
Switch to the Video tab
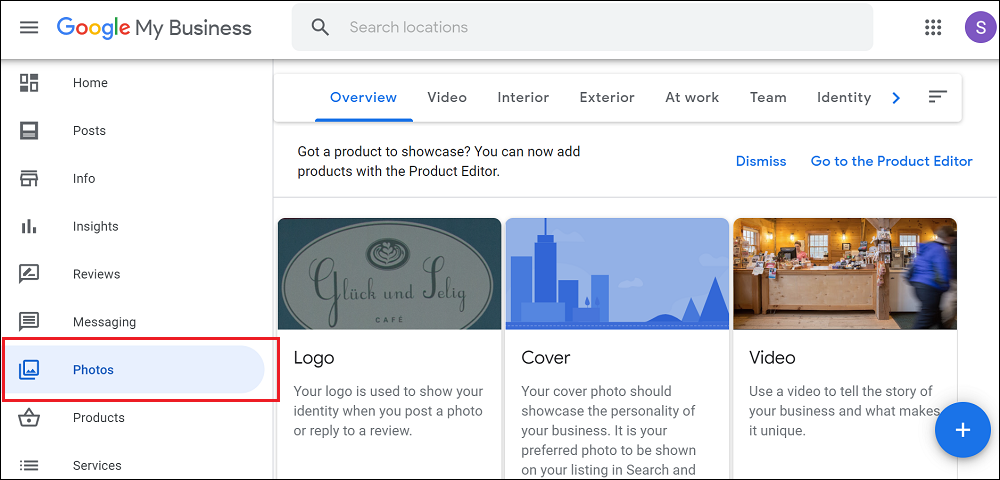pyautogui.click(x=447, y=98)
